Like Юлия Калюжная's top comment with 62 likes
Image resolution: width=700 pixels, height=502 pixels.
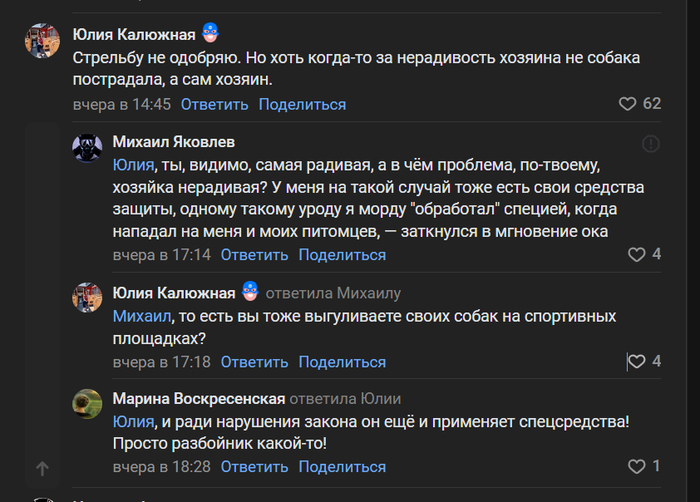[628, 104]
